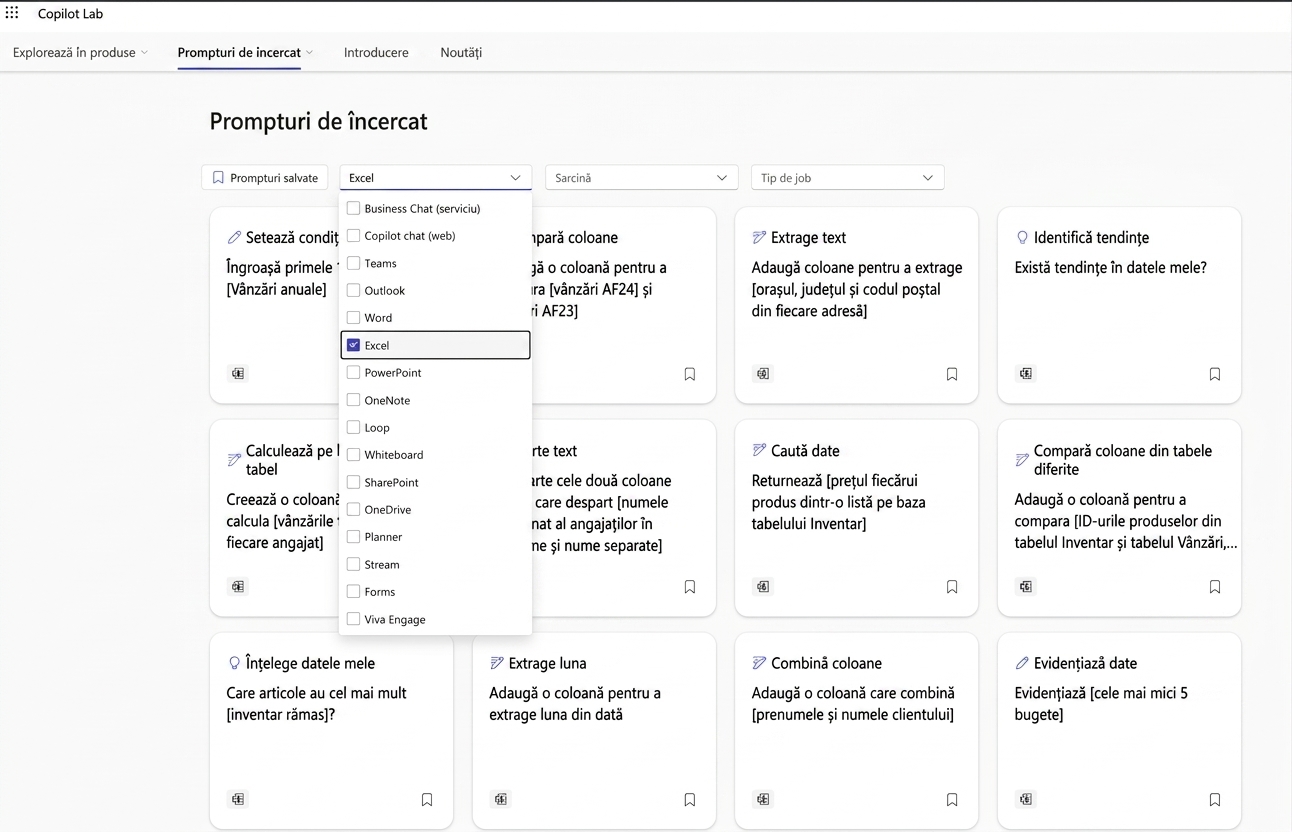Click pencil icon beside 'Caută date' title
The width and height of the screenshot is (1292, 832).
coord(759,451)
